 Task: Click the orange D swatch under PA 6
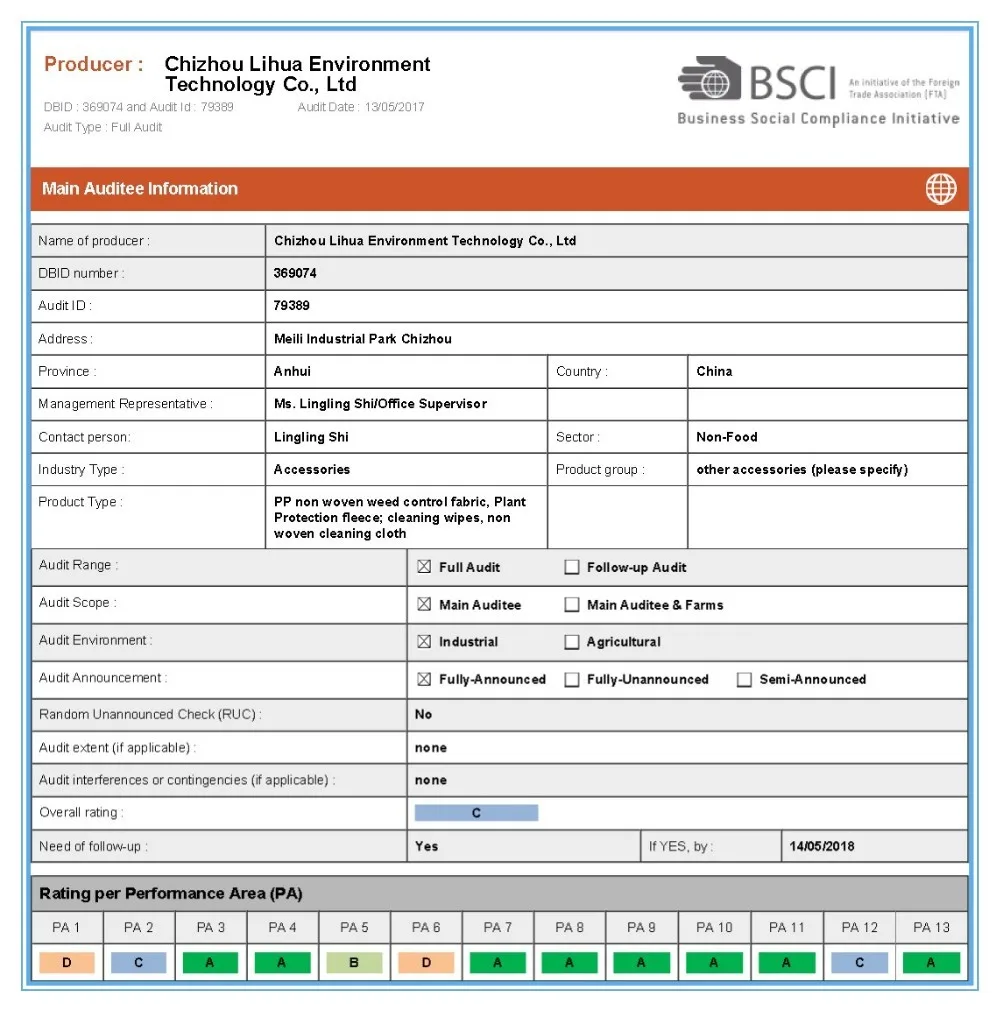click(x=426, y=962)
